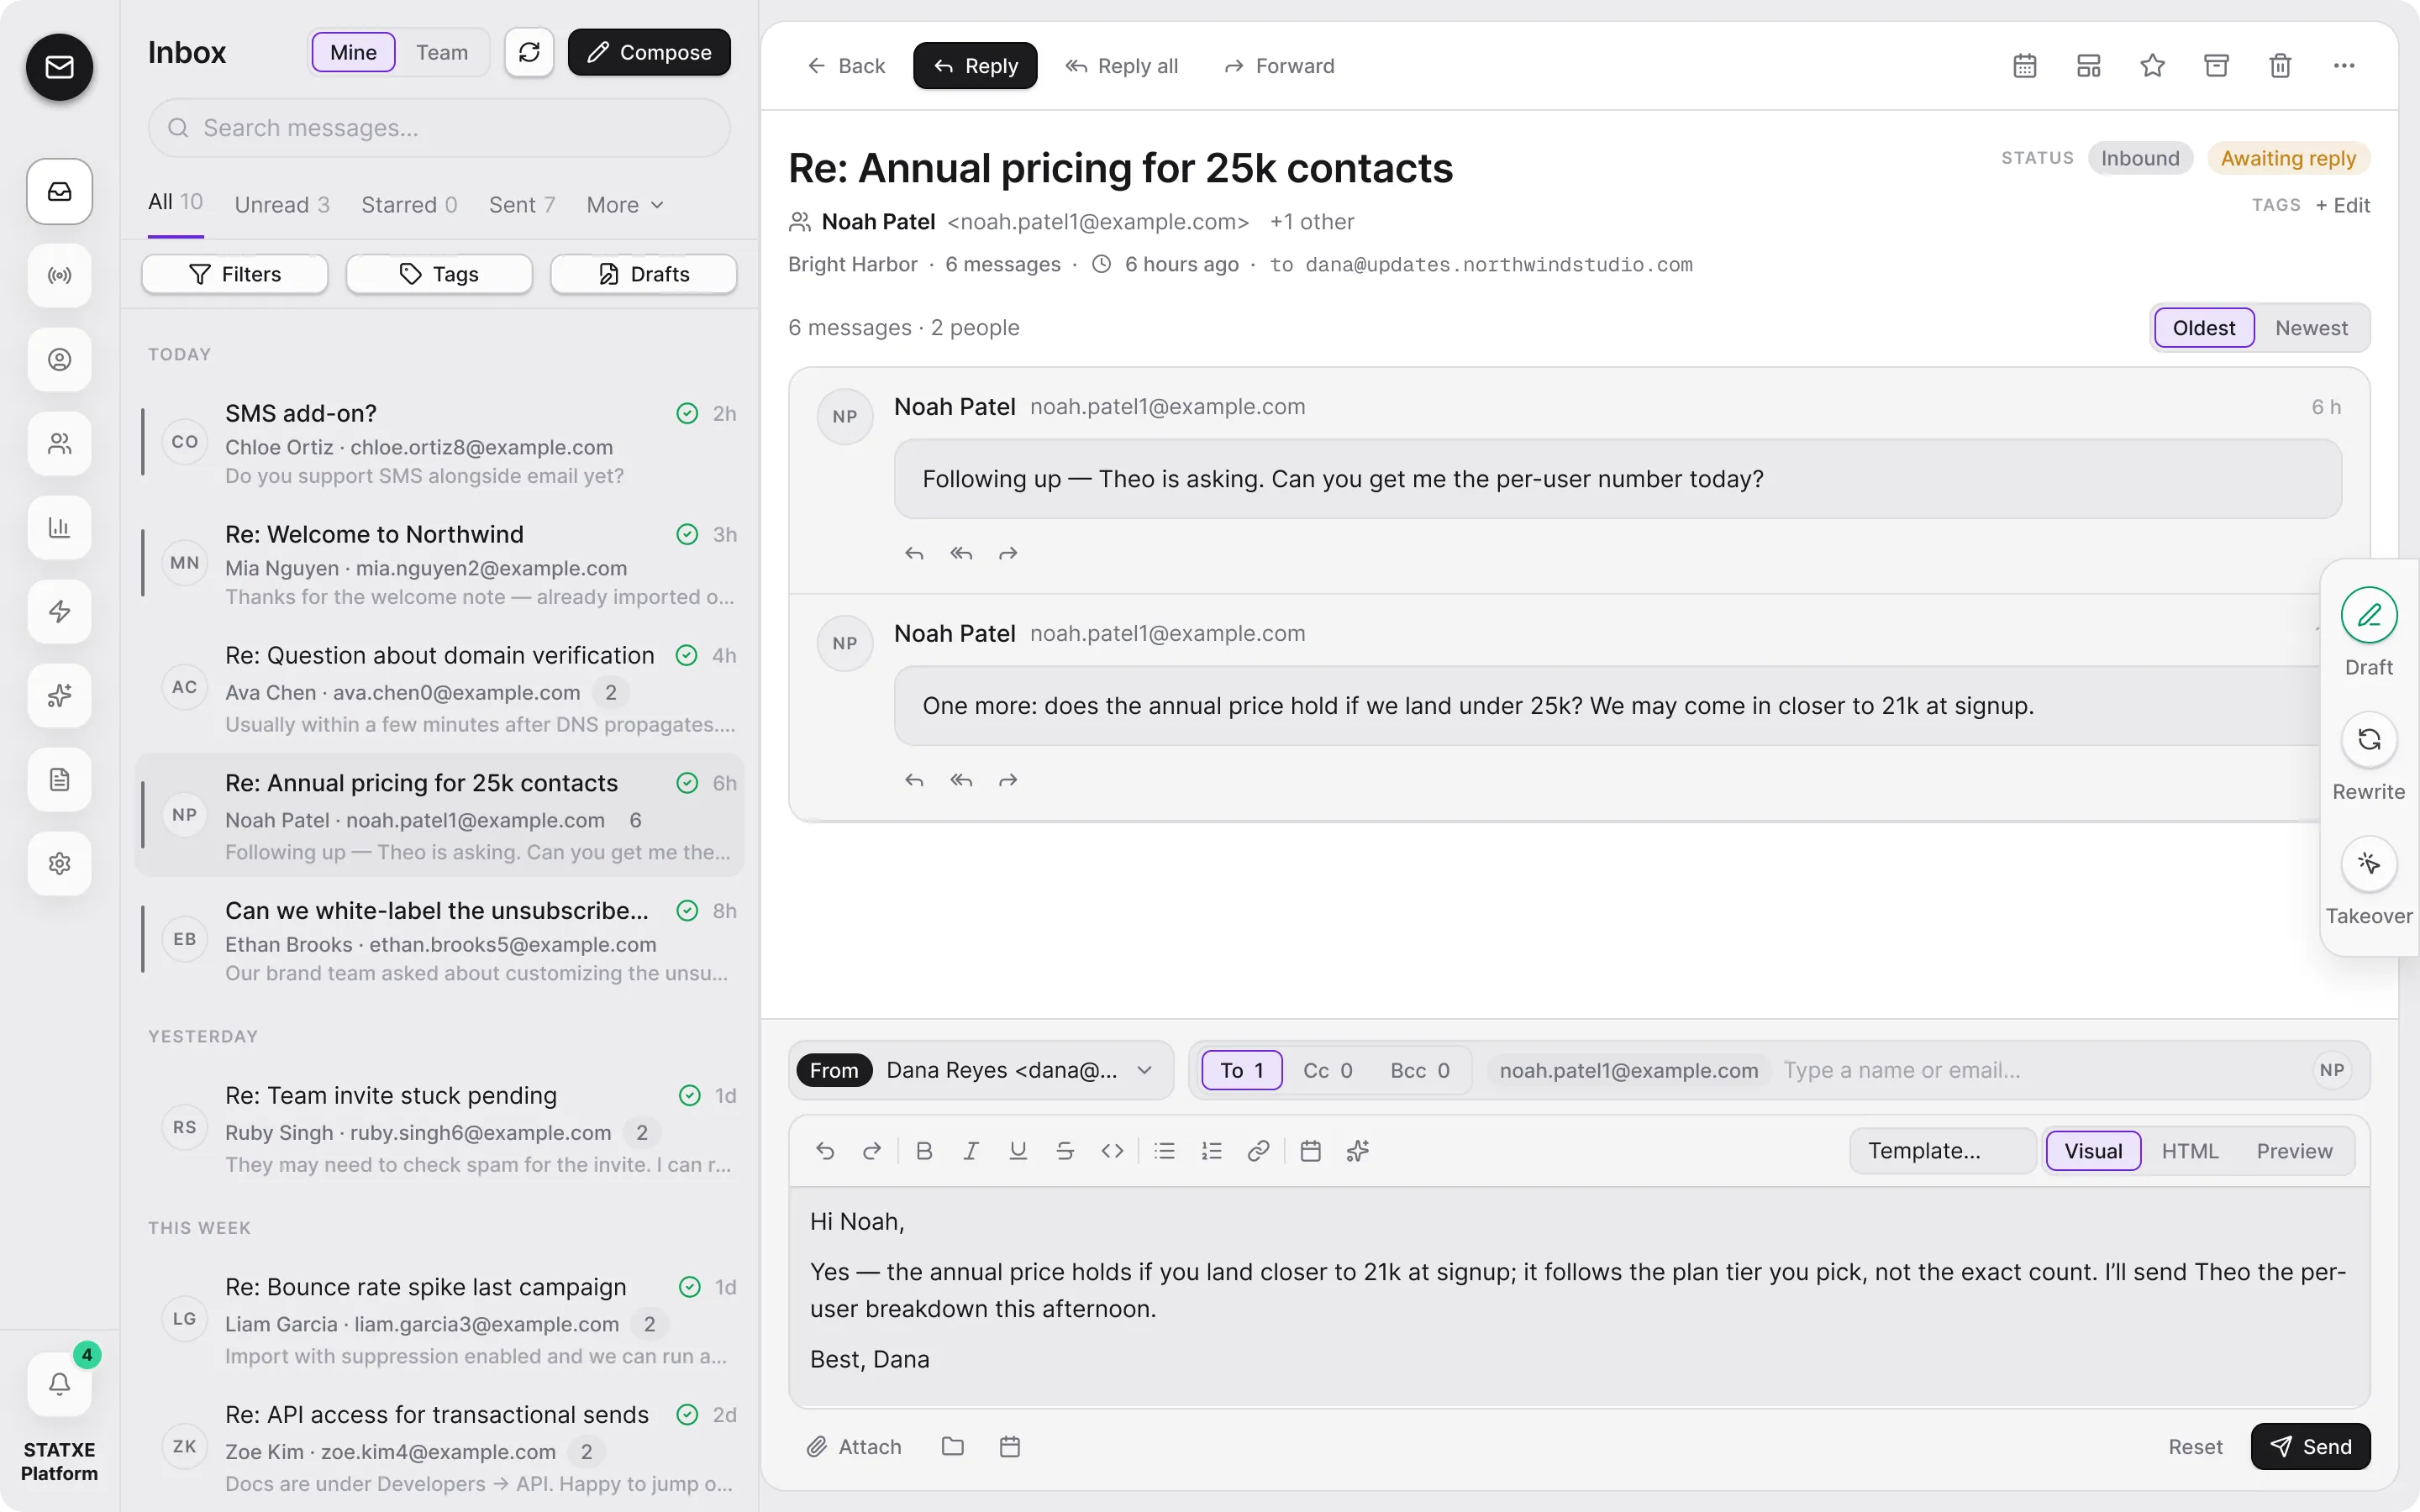Select the Mine inbox toggle
The width and height of the screenshot is (2420, 1512).
click(x=353, y=52)
